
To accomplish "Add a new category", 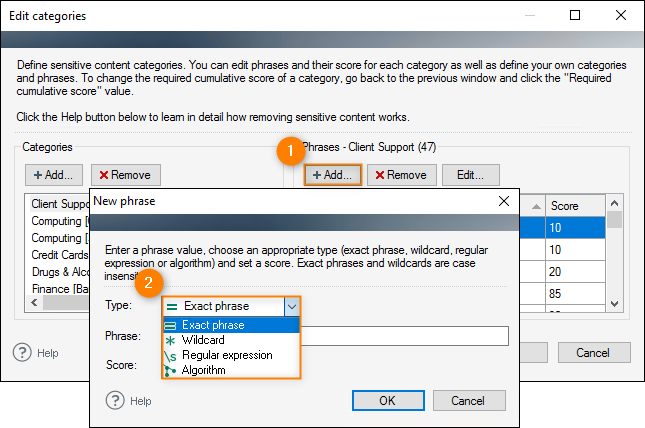I will [54, 175].
